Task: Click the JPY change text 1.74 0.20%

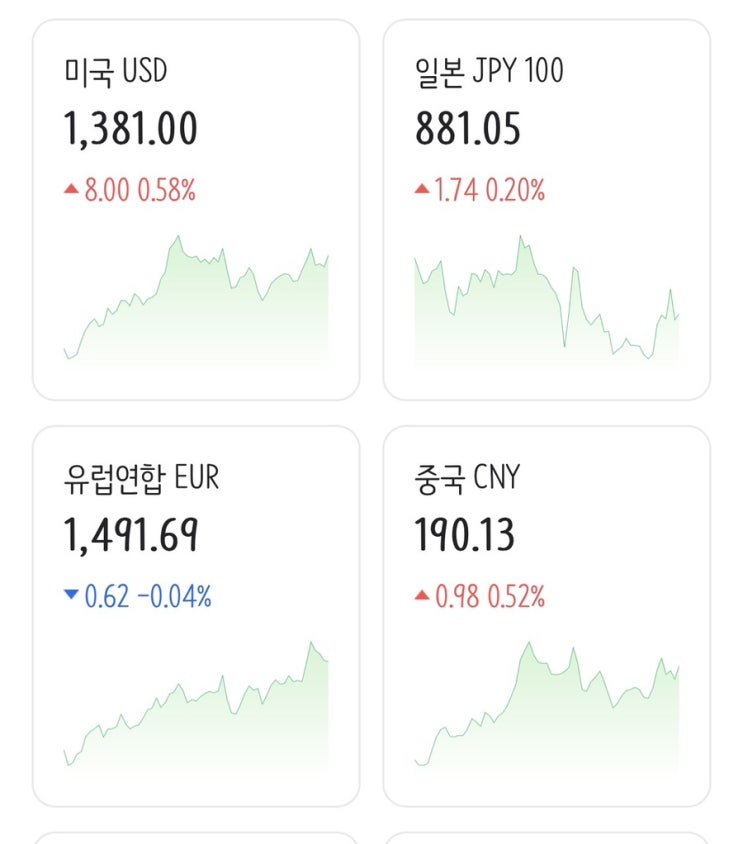Action: [x=490, y=190]
